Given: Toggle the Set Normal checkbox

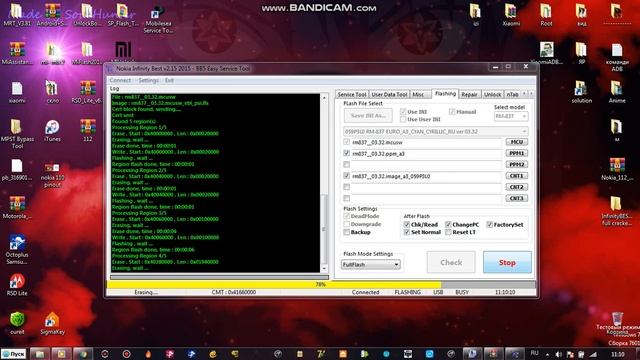Looking at the screenshot, I should pos(407,232).
